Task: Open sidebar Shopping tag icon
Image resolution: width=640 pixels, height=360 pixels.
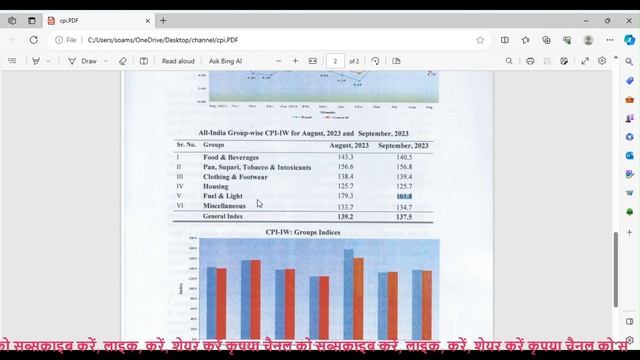Action: [629, 80]
